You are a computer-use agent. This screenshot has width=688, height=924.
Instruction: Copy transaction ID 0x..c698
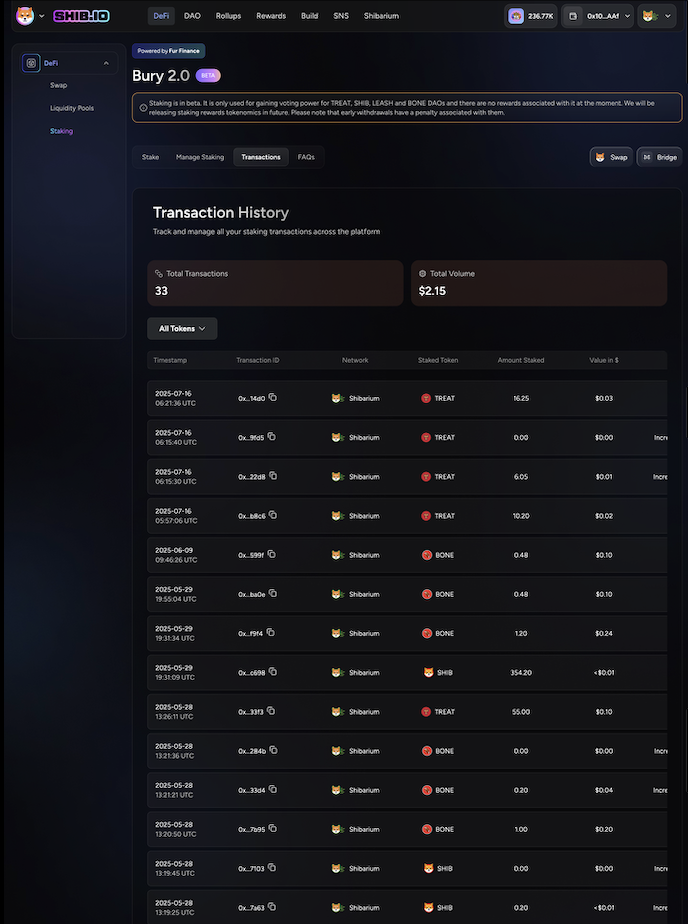click(273, 672)
